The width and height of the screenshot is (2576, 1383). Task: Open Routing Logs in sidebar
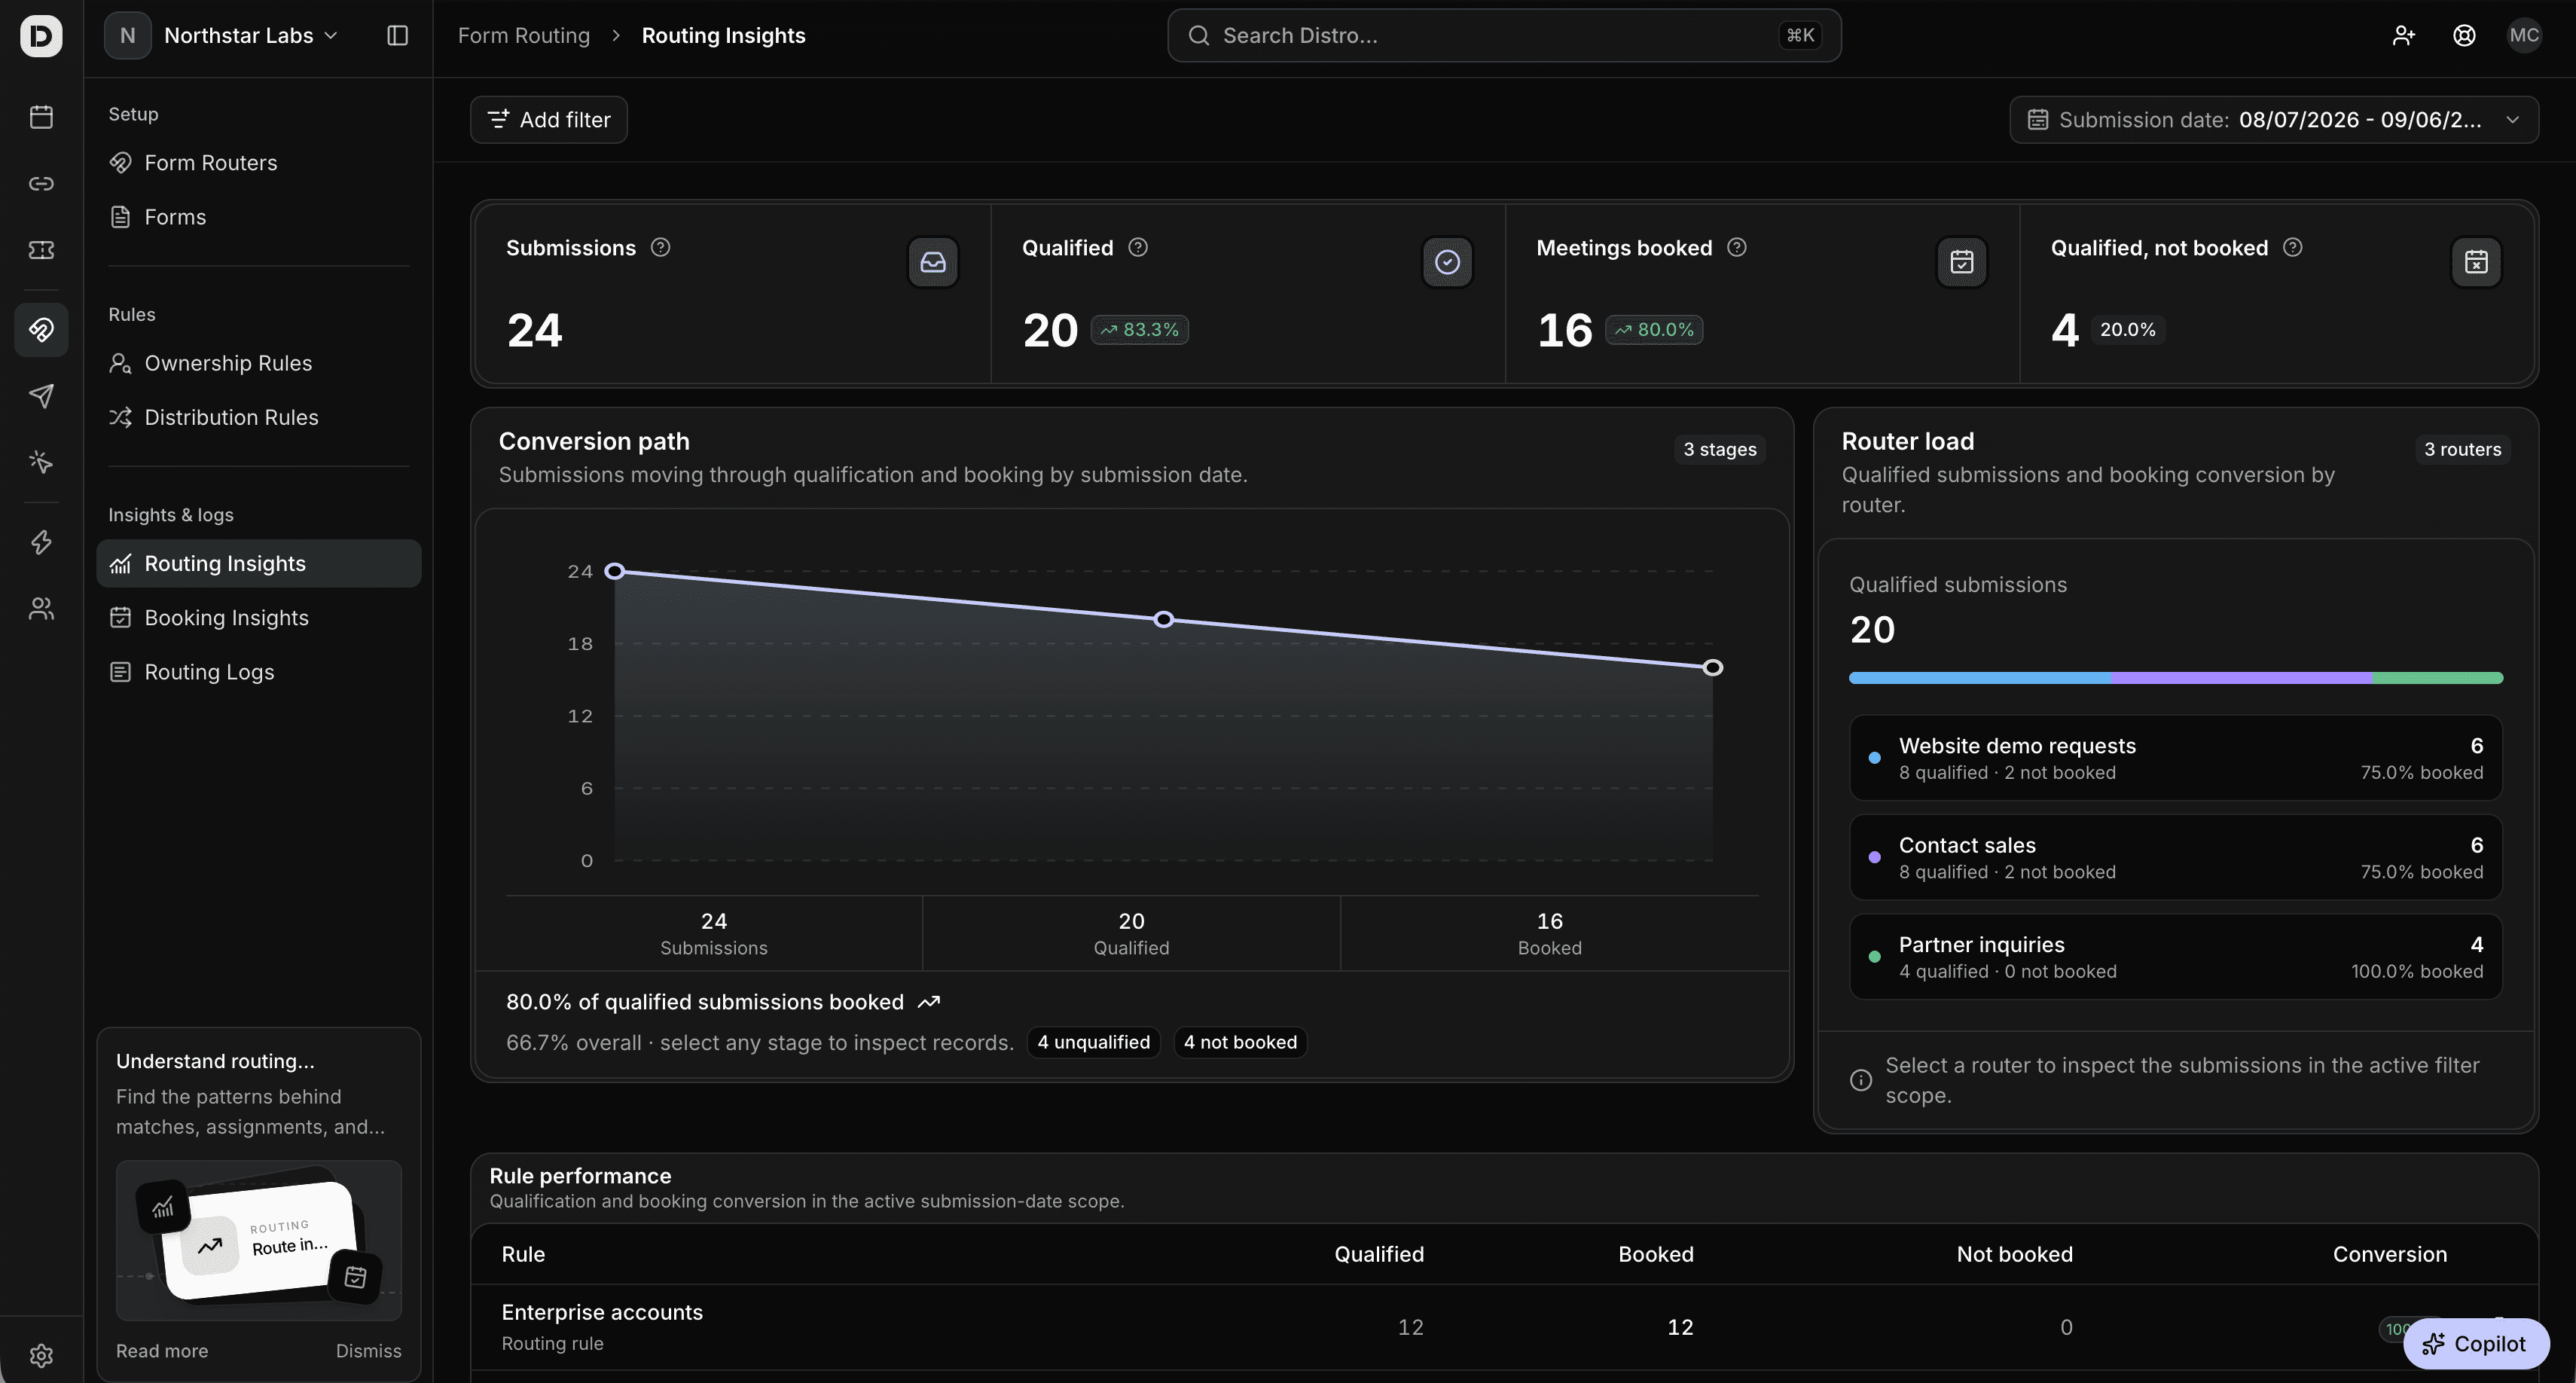click(259, 672)
